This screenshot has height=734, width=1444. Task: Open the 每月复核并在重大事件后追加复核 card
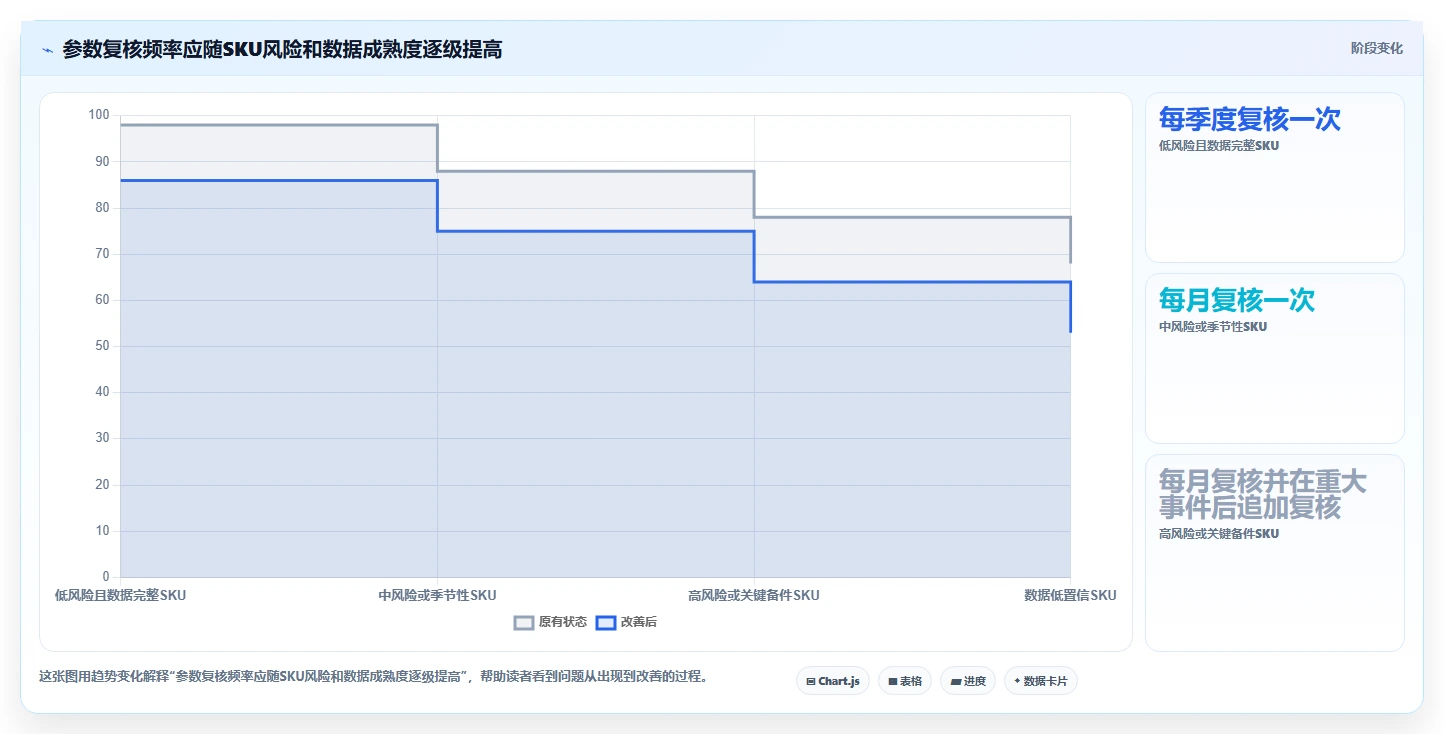click(1275, 553)
